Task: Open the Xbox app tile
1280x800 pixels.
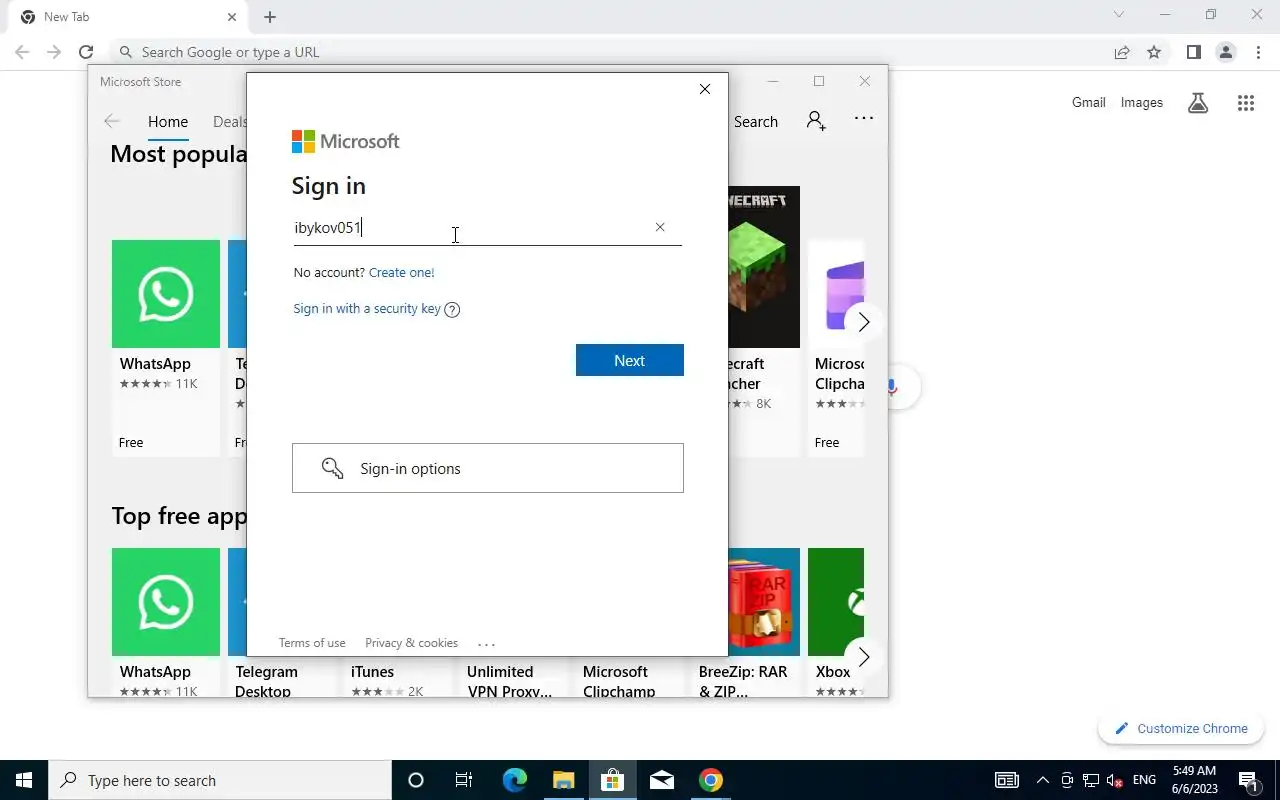Action: click(x=836, y=622)
